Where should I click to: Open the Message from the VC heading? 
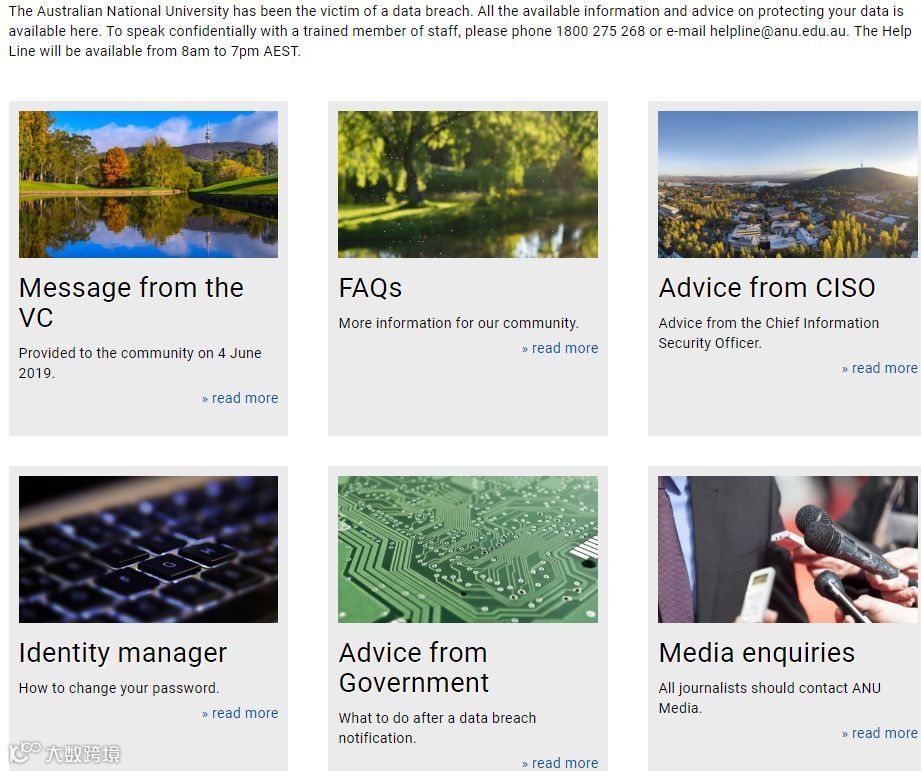point(131,302)
